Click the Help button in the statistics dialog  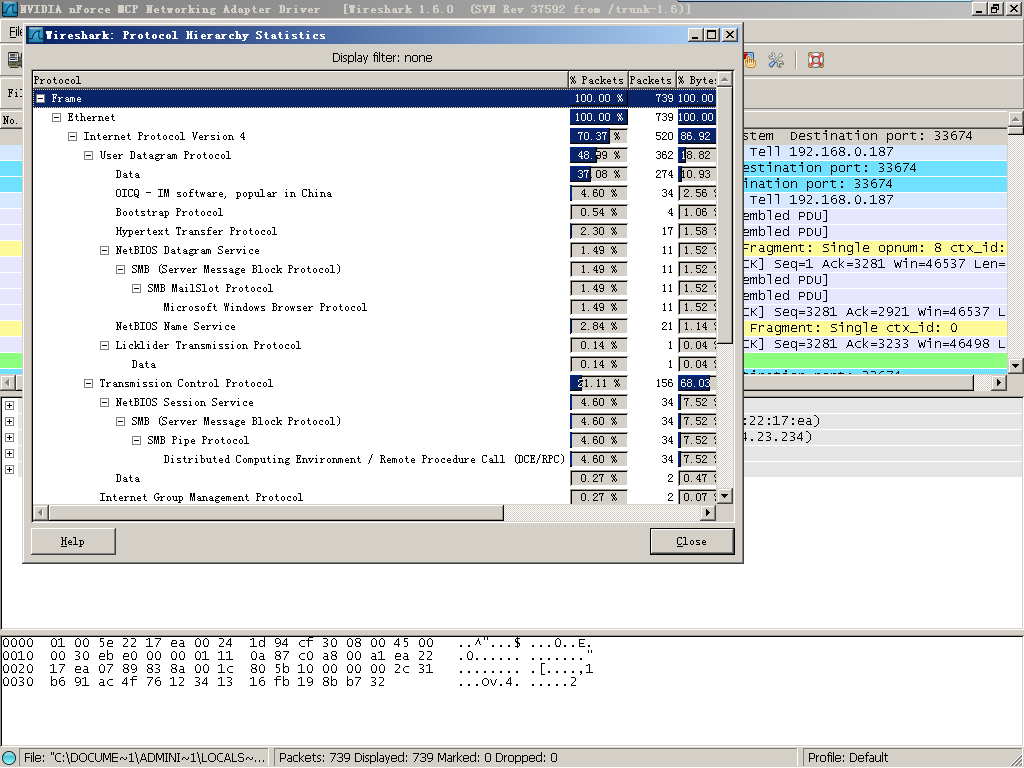click(73, 541)
